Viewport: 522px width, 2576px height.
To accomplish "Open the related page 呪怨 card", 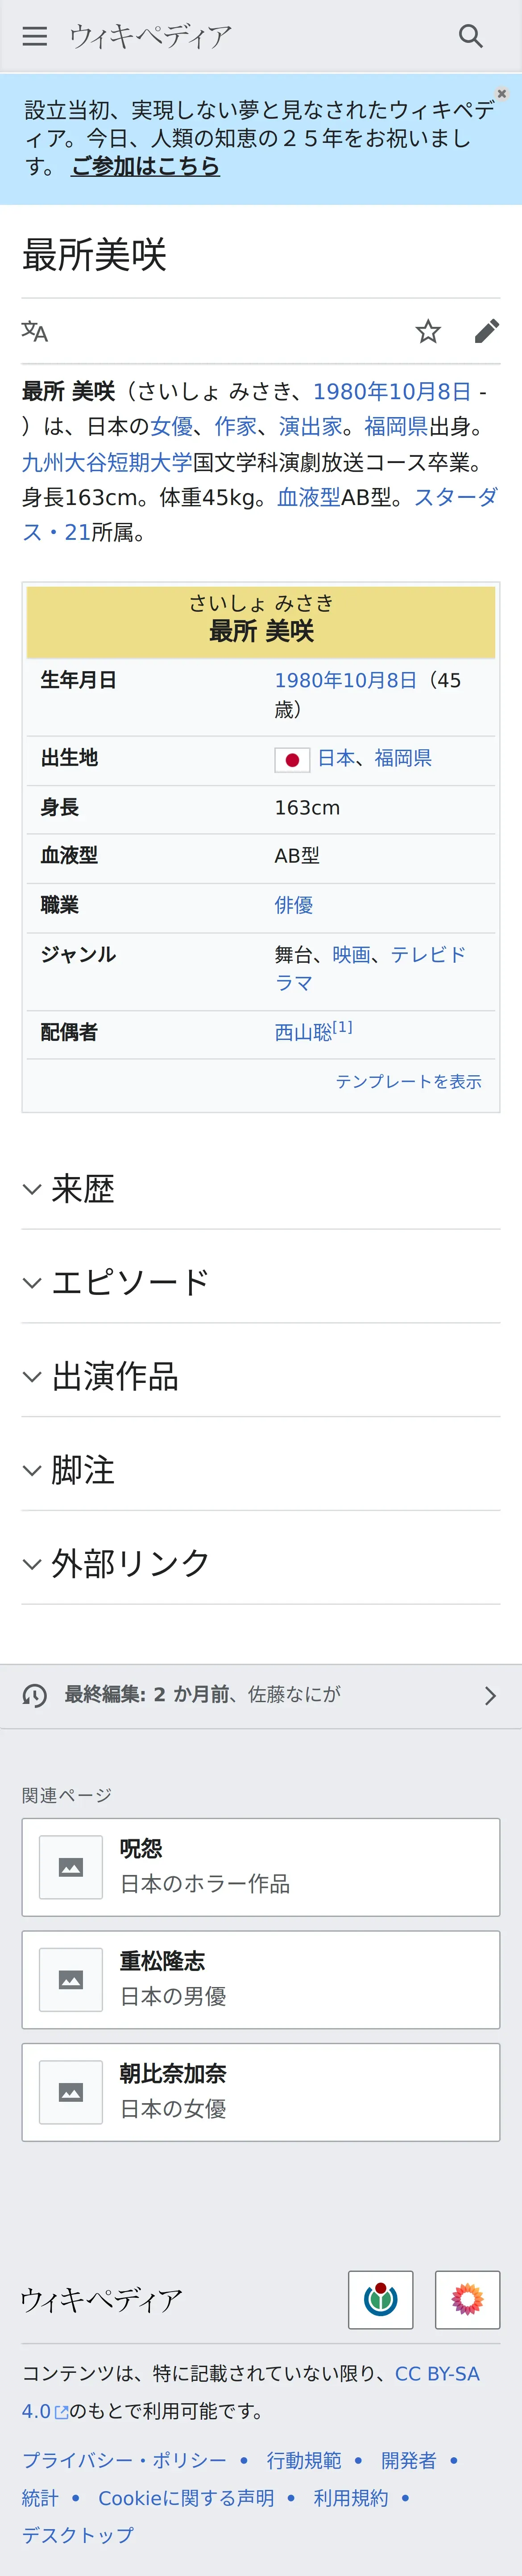I will (x=261, y=1866).
